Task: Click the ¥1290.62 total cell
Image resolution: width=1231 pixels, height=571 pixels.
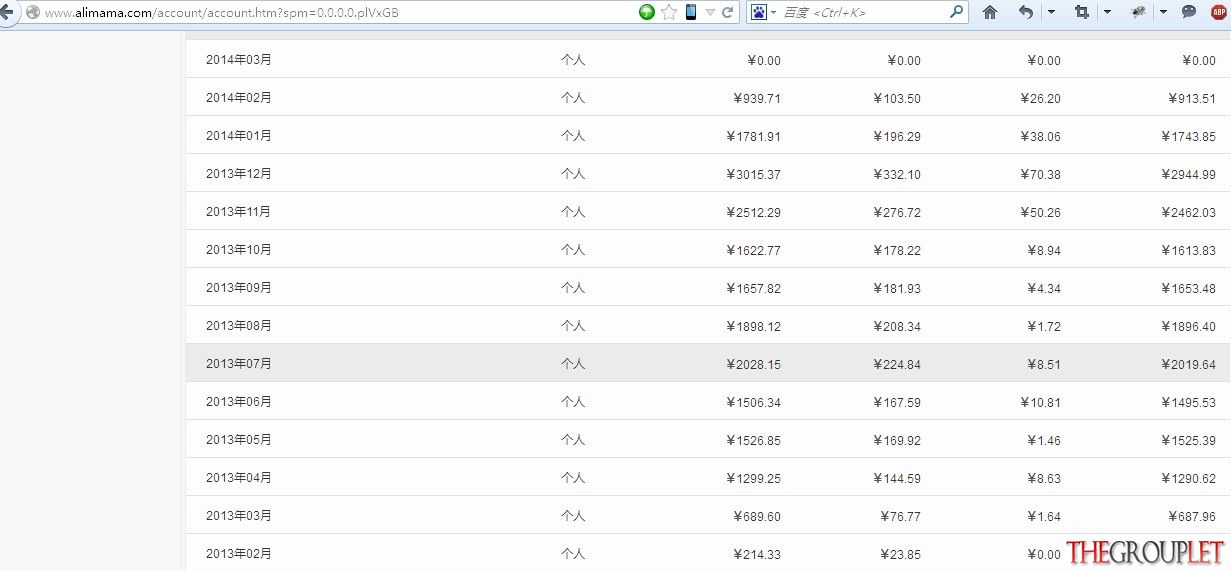Action: coord(1189,478)
